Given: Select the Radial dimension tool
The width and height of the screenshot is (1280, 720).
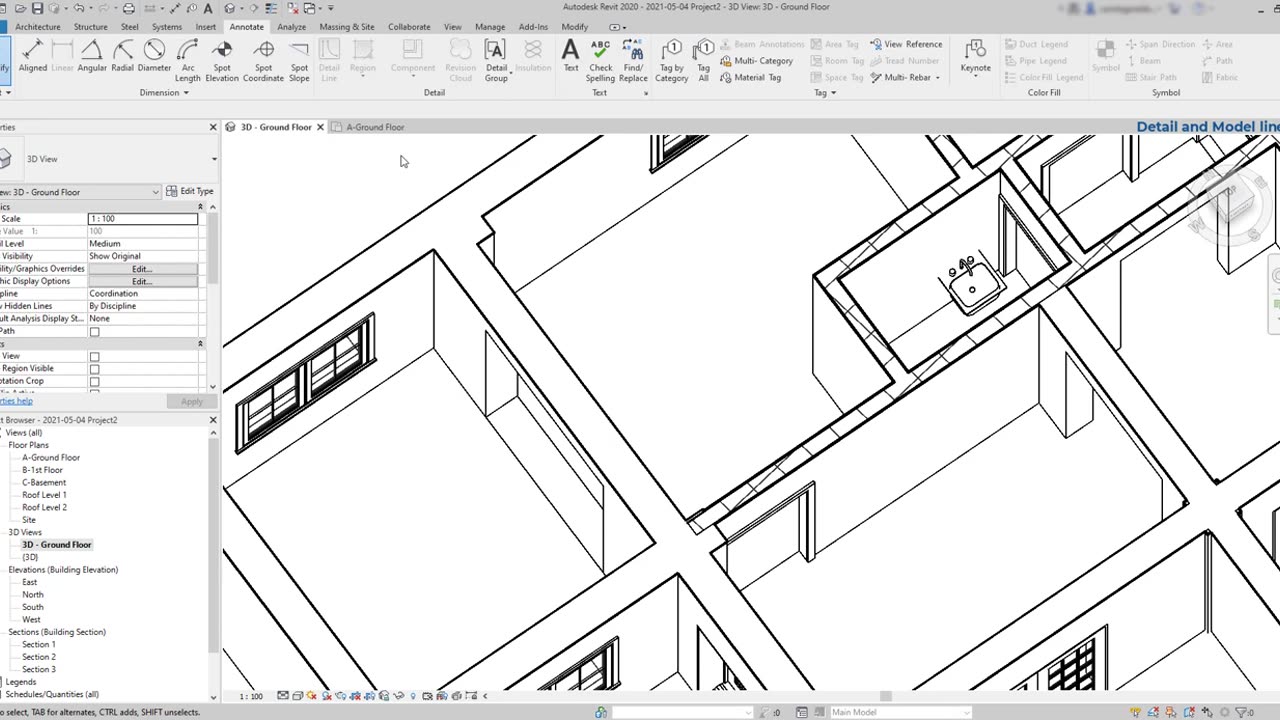Looking at the screenshot, I should click(x=123, y=57).
